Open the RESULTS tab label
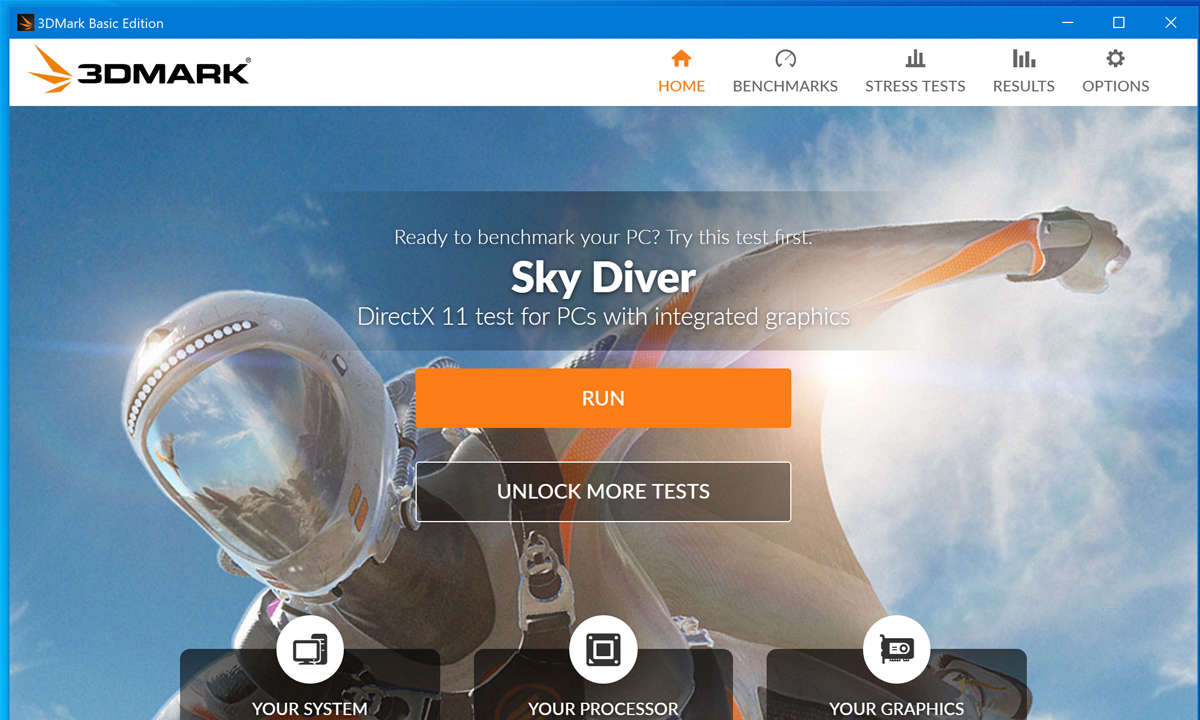 pyautogui.click(x=1023, y=86)
